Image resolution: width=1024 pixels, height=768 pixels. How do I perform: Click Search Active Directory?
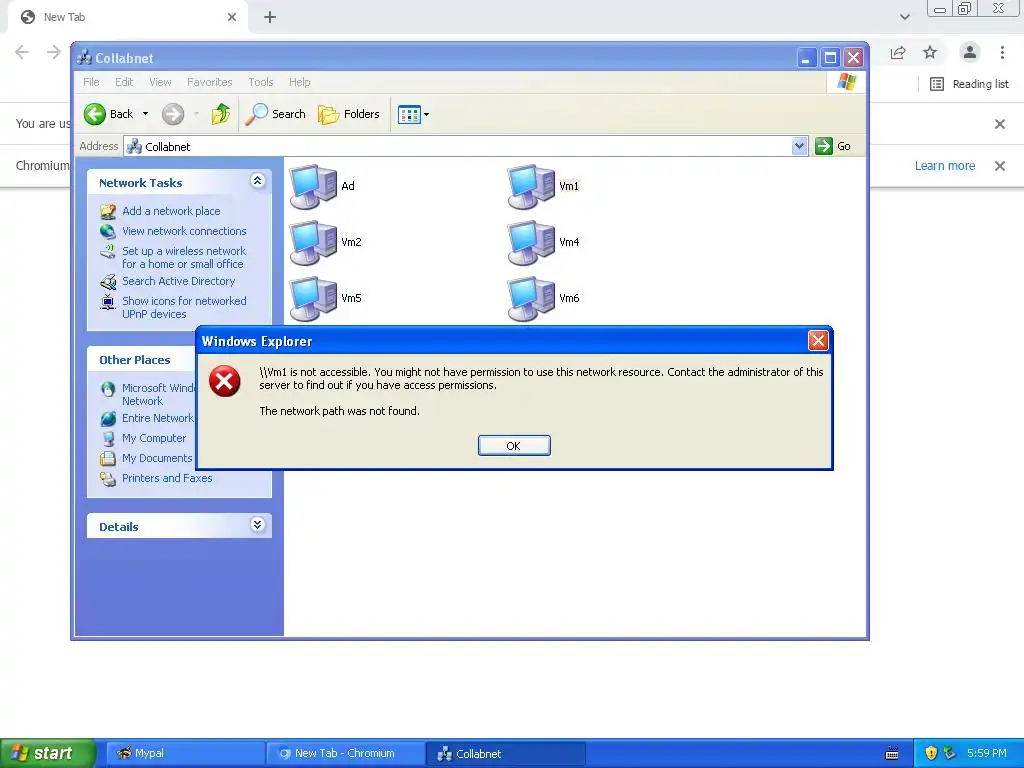(178, 281)
